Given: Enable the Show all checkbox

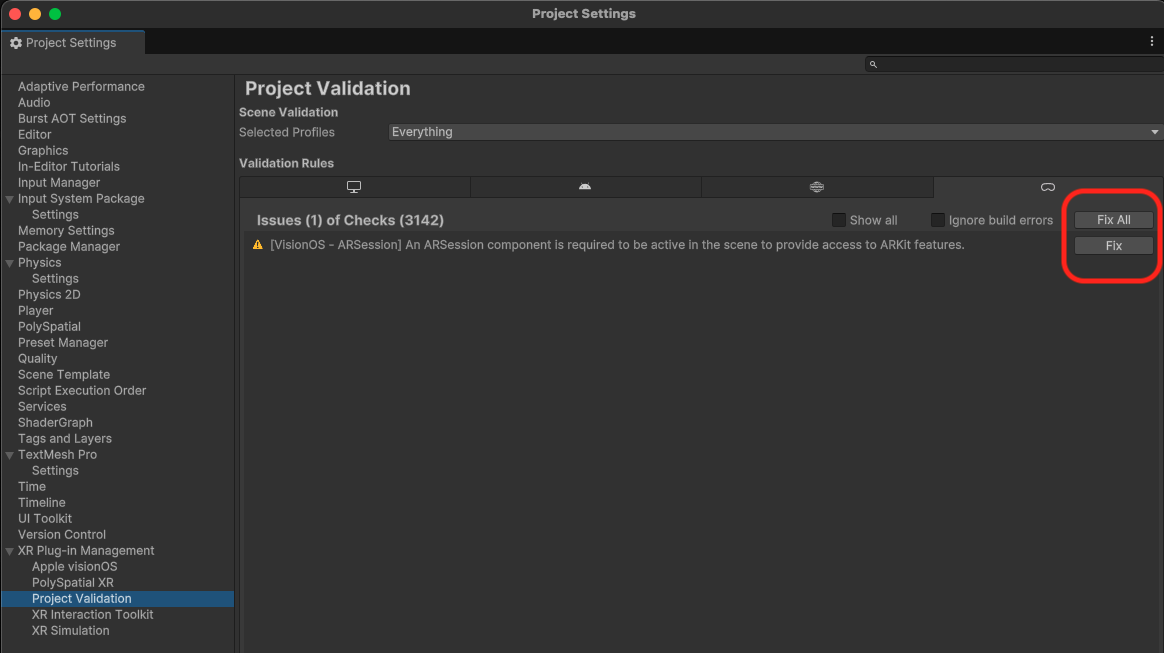Looking at the screenshot, I should click(x=838, y=220).
